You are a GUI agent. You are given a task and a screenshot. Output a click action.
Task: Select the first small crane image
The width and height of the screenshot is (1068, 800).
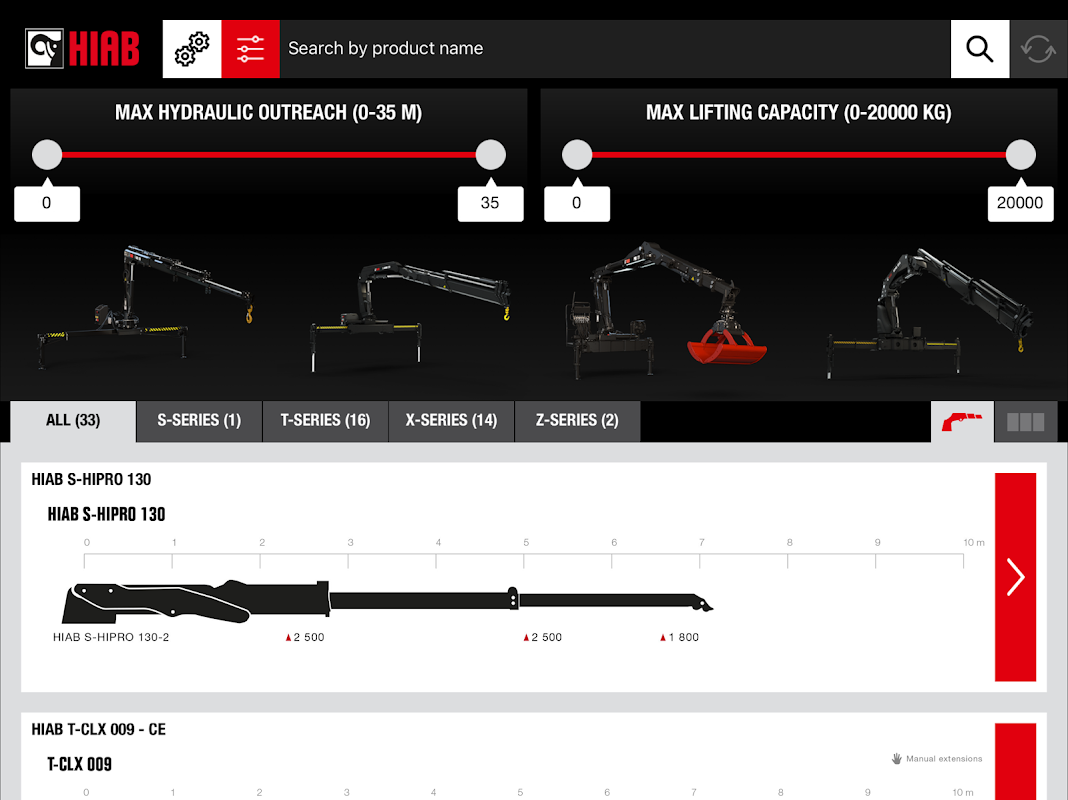pos(144,306)
